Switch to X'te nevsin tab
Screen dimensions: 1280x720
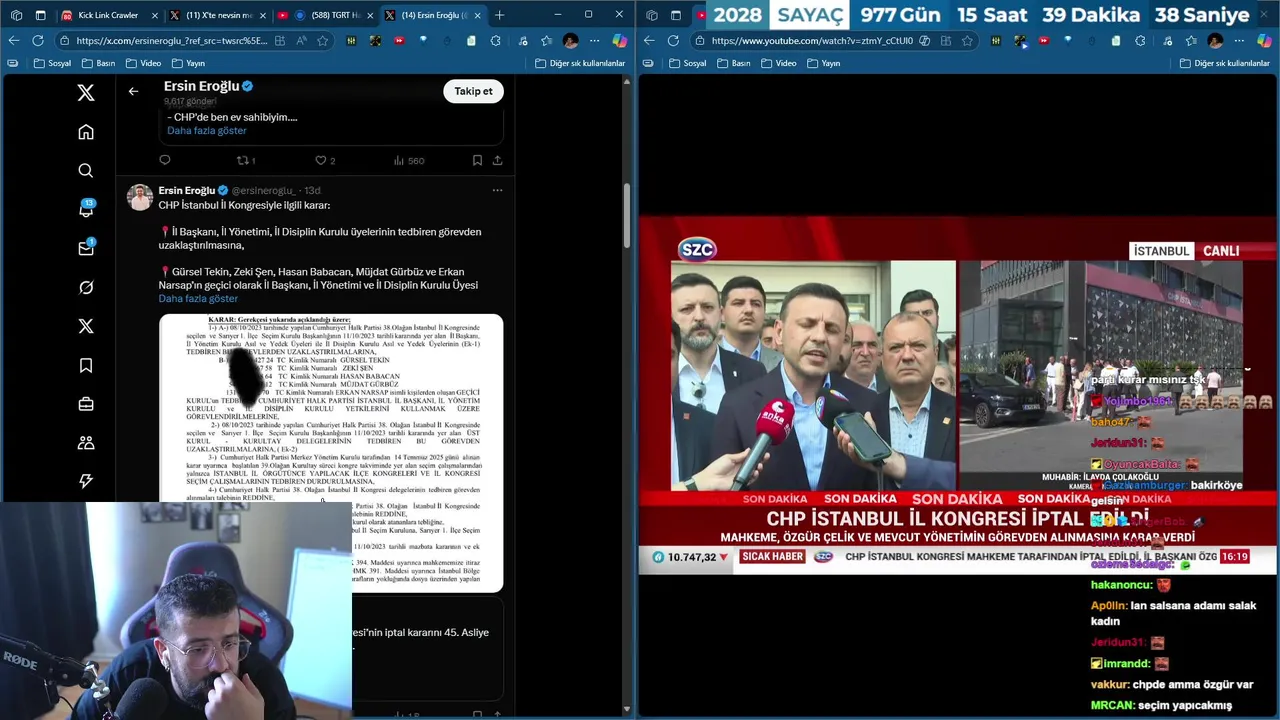[x=215, y=15]
